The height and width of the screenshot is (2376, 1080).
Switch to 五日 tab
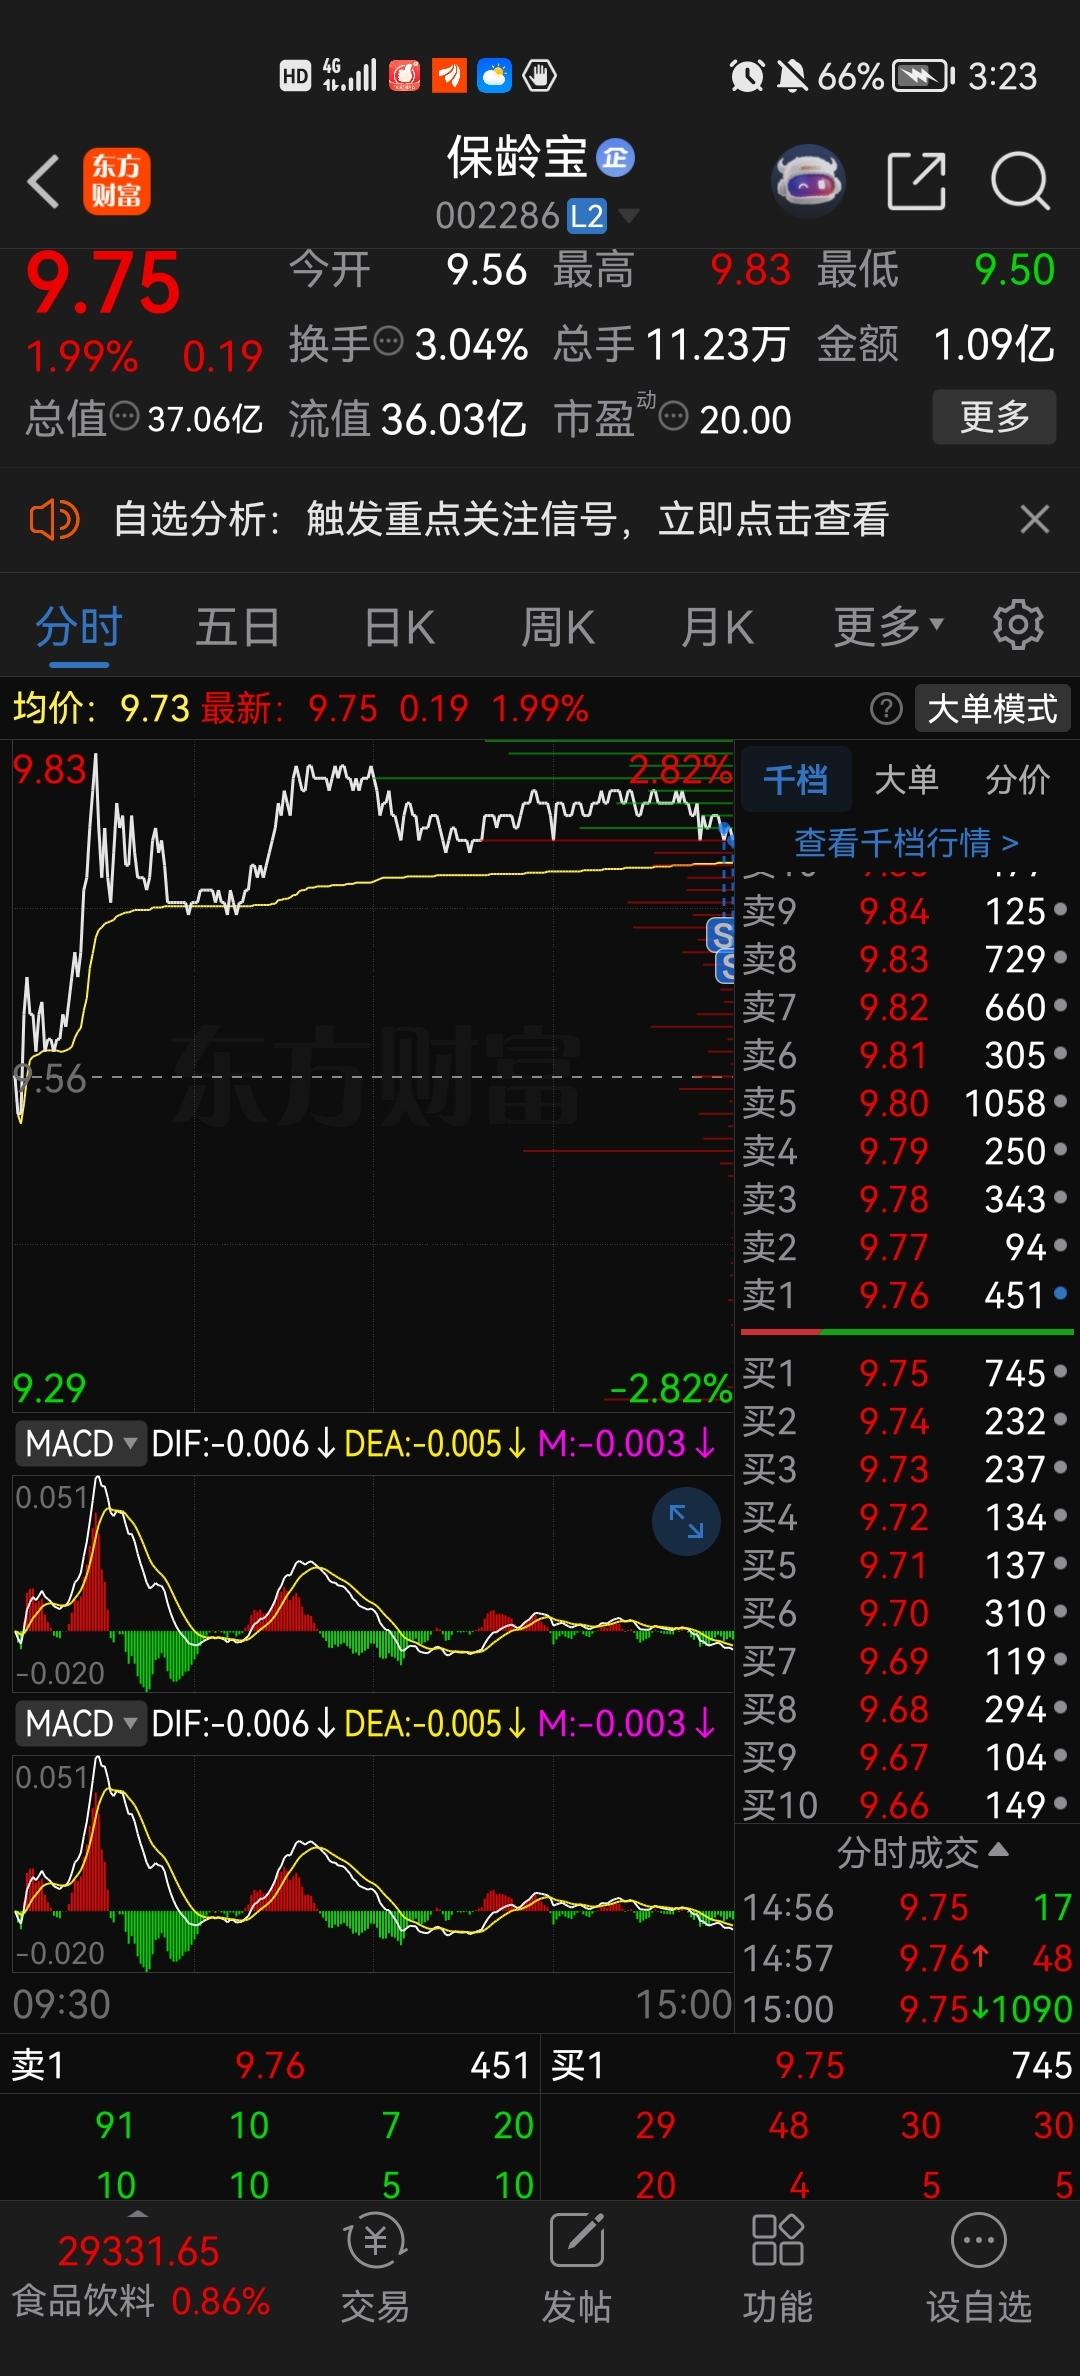click(x=238, y=627)
